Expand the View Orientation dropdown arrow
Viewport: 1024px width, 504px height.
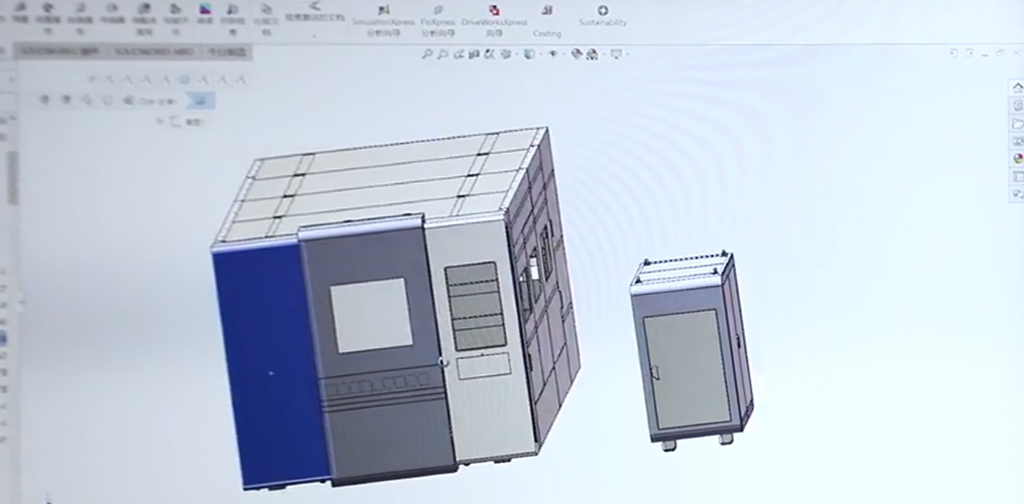(517, 55)
